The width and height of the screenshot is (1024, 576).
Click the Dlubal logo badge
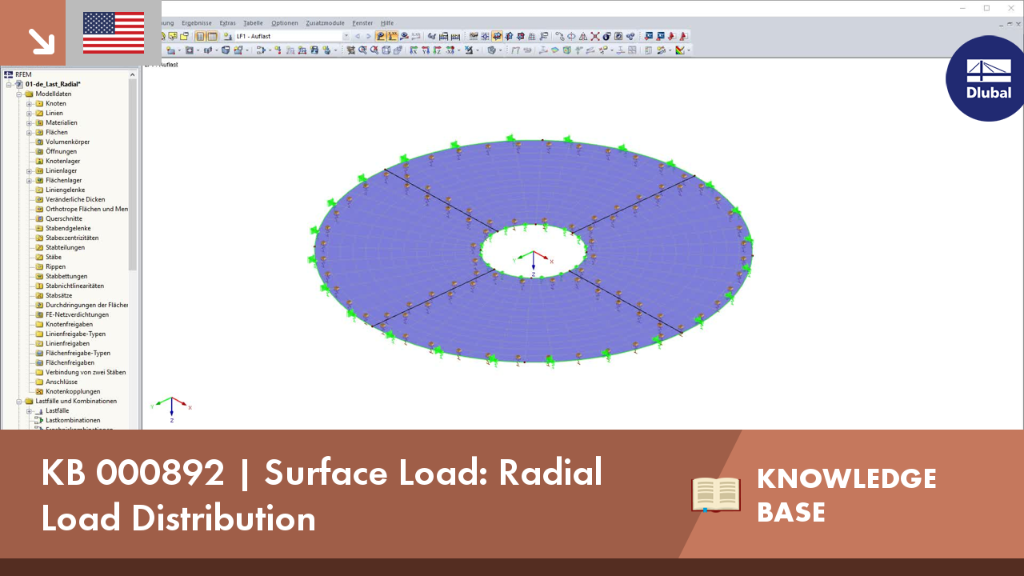987,78
